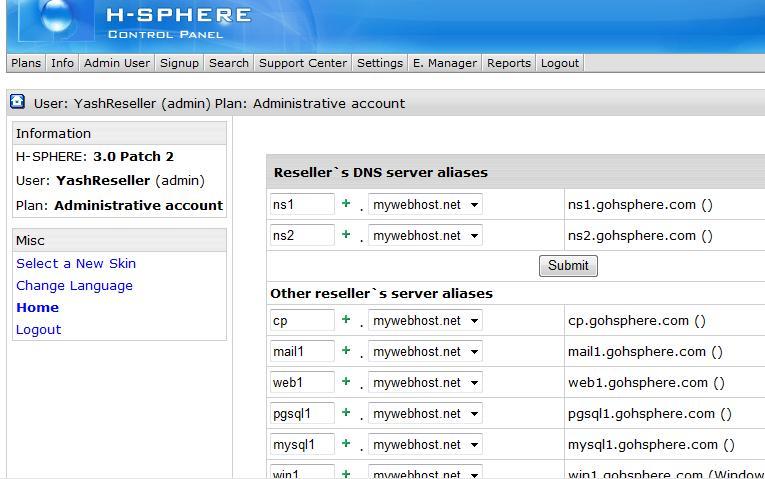Open the Settings menu

(x=380, y=63)
